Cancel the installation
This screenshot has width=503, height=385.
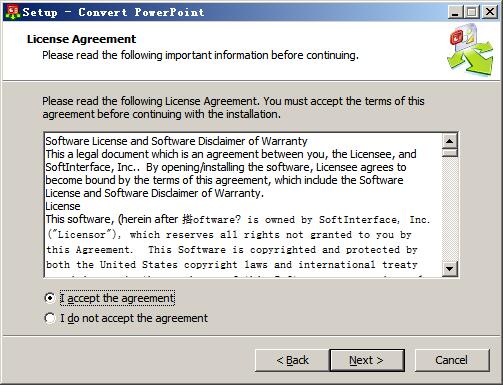tap(452, 360)
